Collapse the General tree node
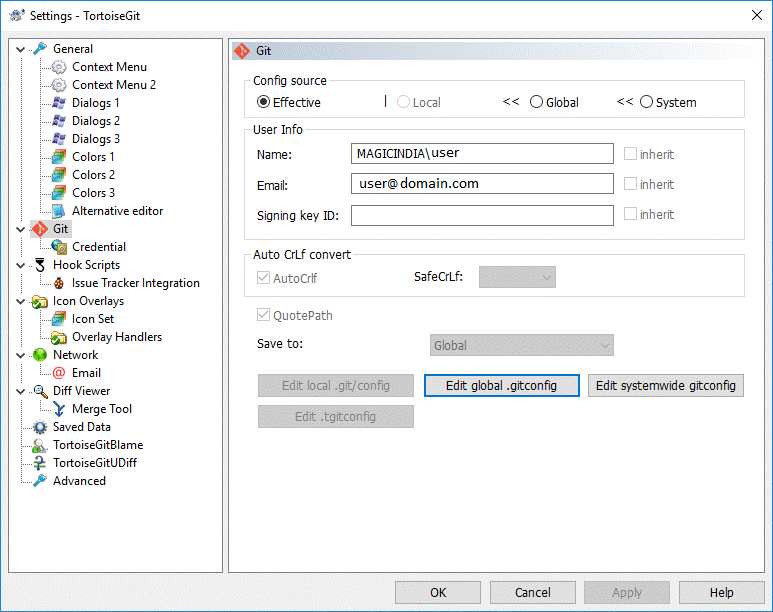Viewport: 773px width, 612px height. point(21,49)
